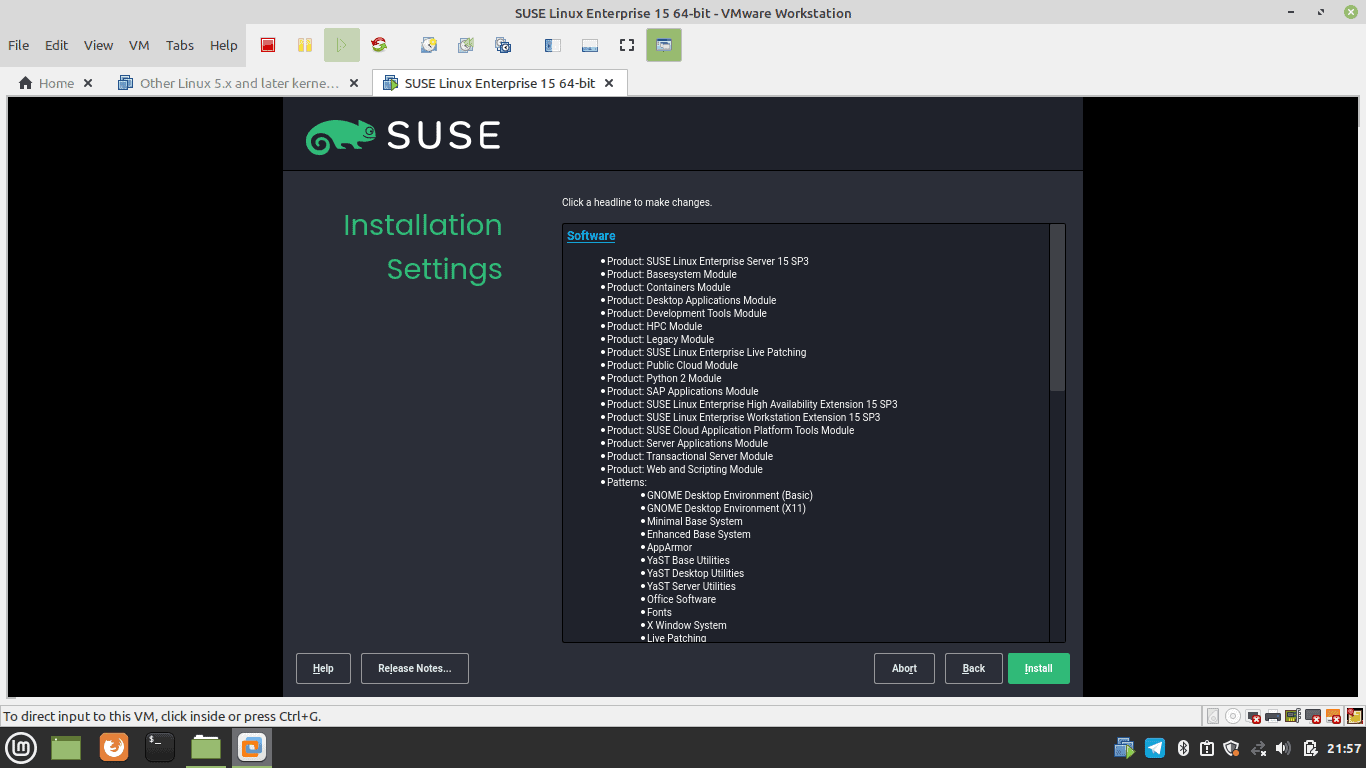Open the Linux Mint start menu

pyautogui.click(x=22, y=747)
